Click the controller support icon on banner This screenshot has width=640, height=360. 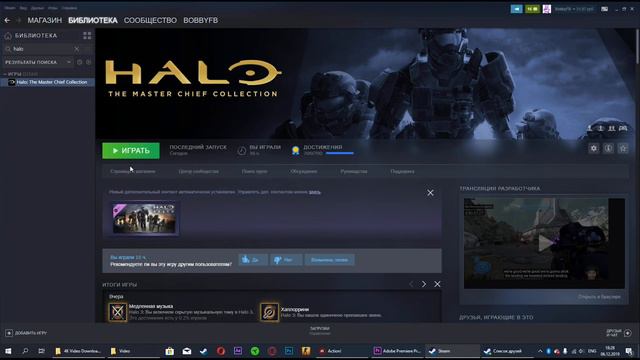623,128
